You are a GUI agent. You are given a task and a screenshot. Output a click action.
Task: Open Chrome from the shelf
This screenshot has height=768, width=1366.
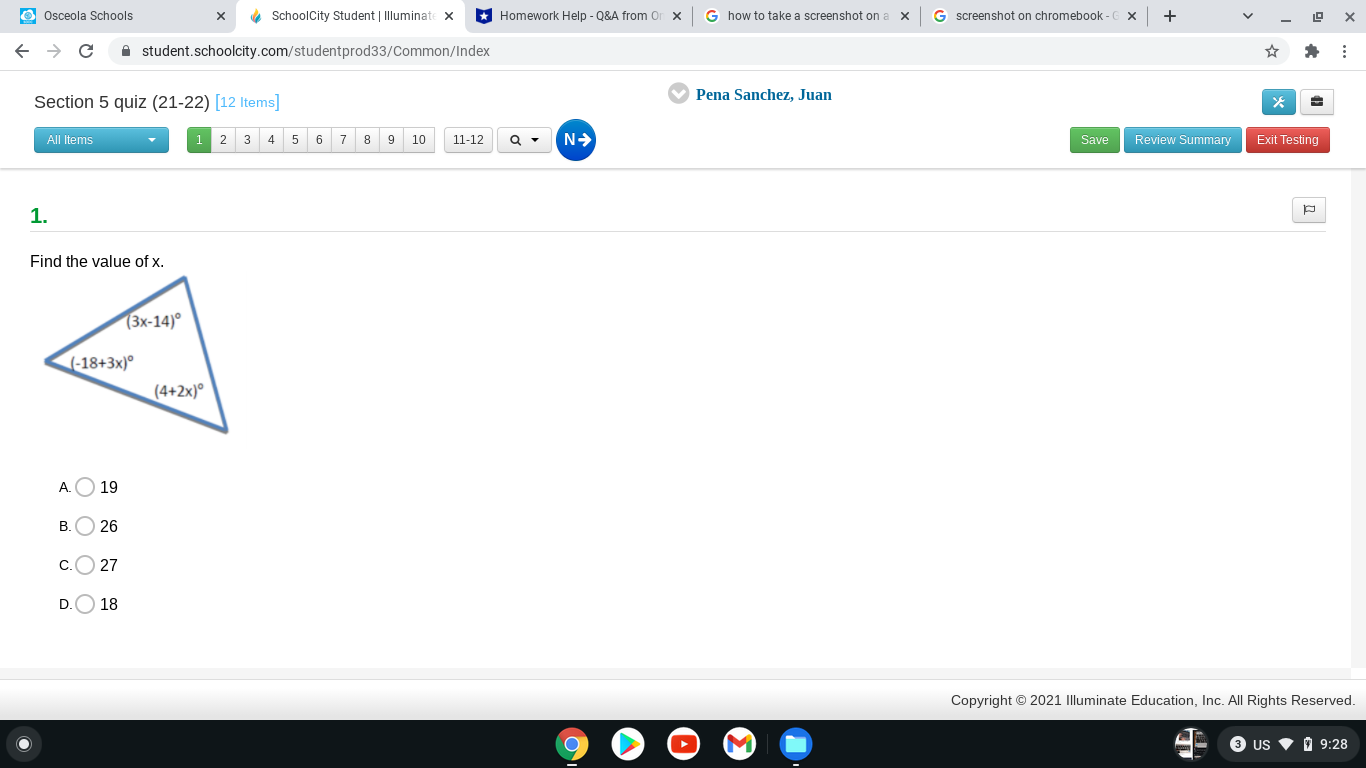click(572, 744)
